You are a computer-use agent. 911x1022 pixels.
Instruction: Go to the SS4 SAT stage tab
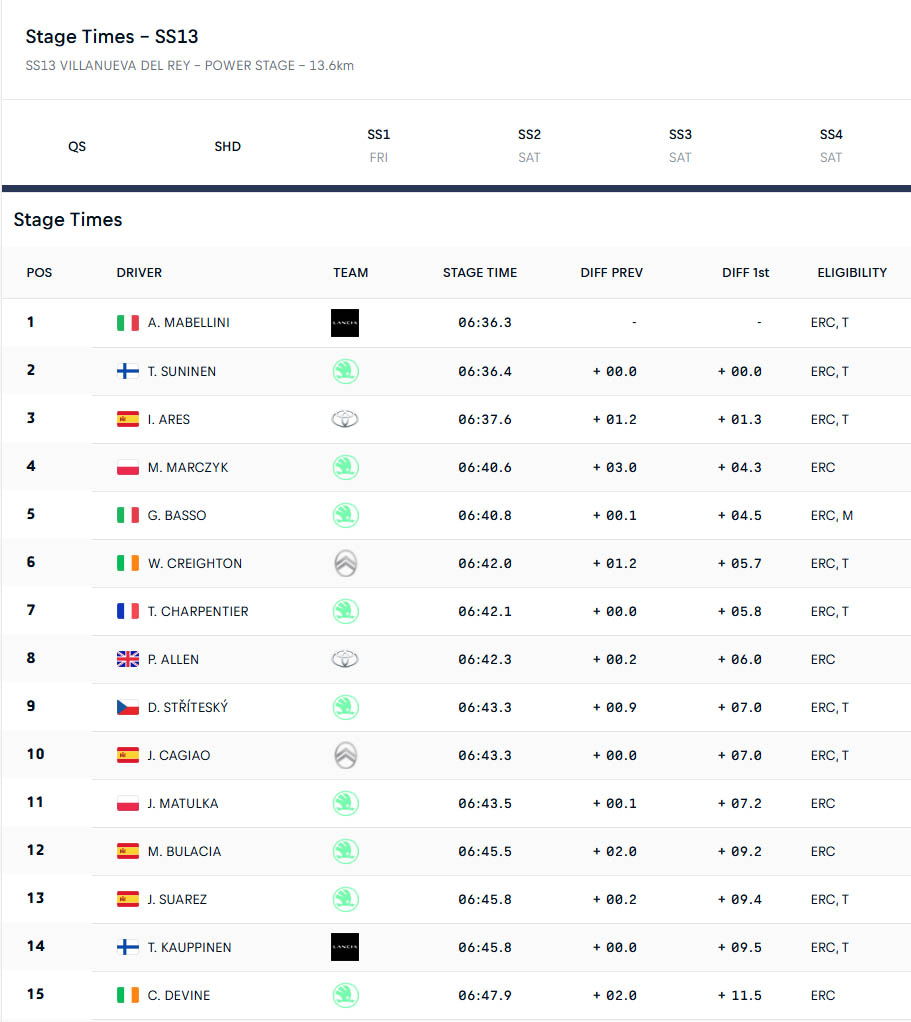[831, 145]
